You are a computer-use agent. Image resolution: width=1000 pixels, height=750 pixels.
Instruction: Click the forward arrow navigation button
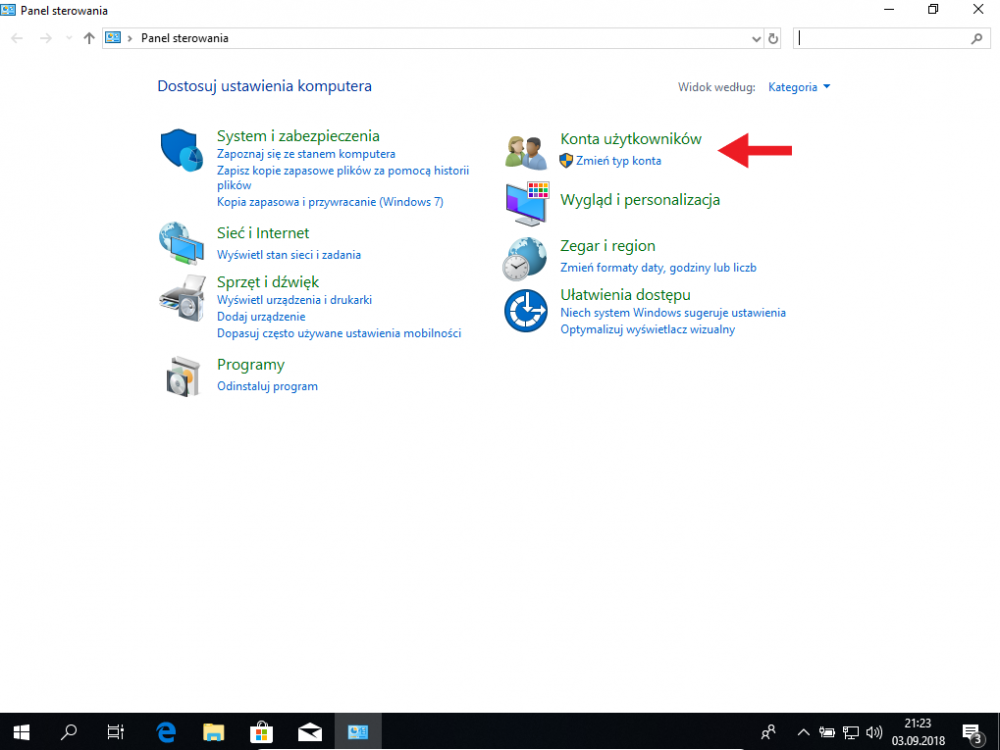(45, 38)
